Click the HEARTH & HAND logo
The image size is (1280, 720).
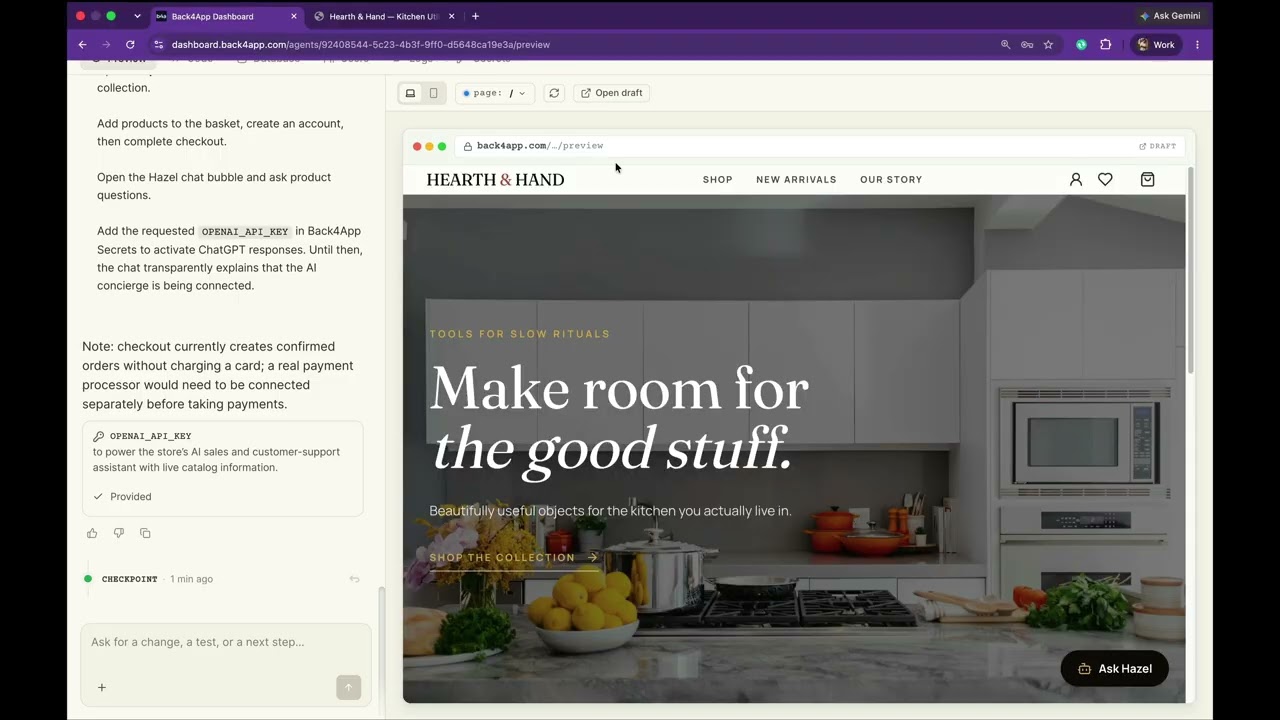coord(495,180)
